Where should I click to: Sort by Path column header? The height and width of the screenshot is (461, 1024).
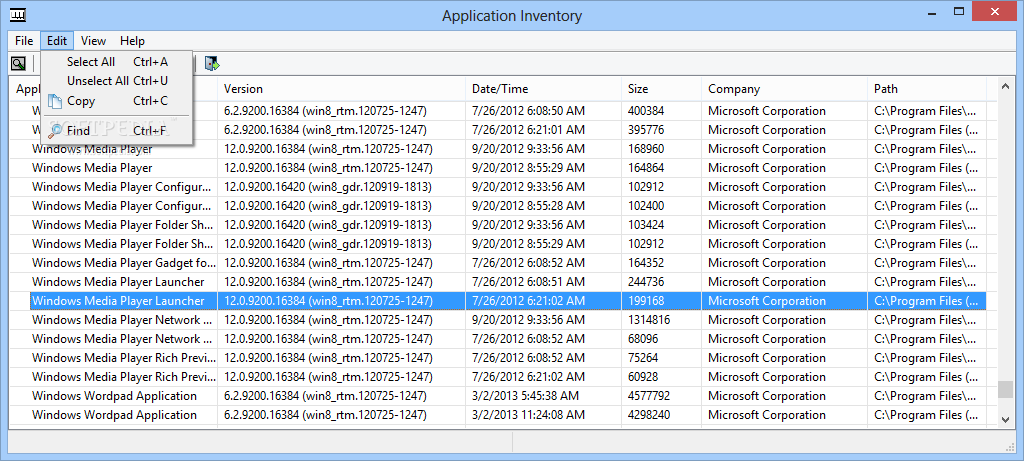pyautogui.click(x=927, y=89)
